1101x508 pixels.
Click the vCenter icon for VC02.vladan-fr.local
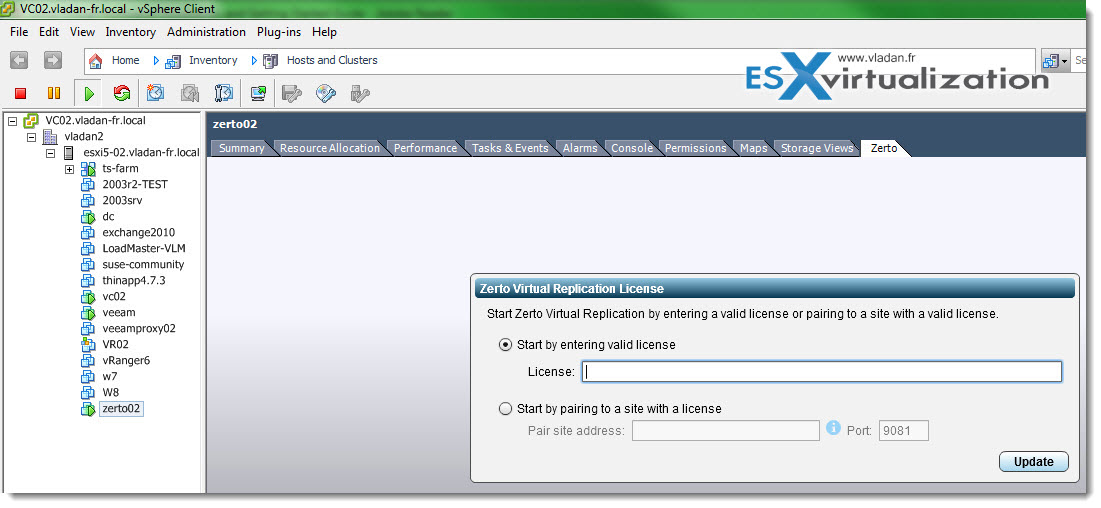pyautogui.click(x=30, y=121)
